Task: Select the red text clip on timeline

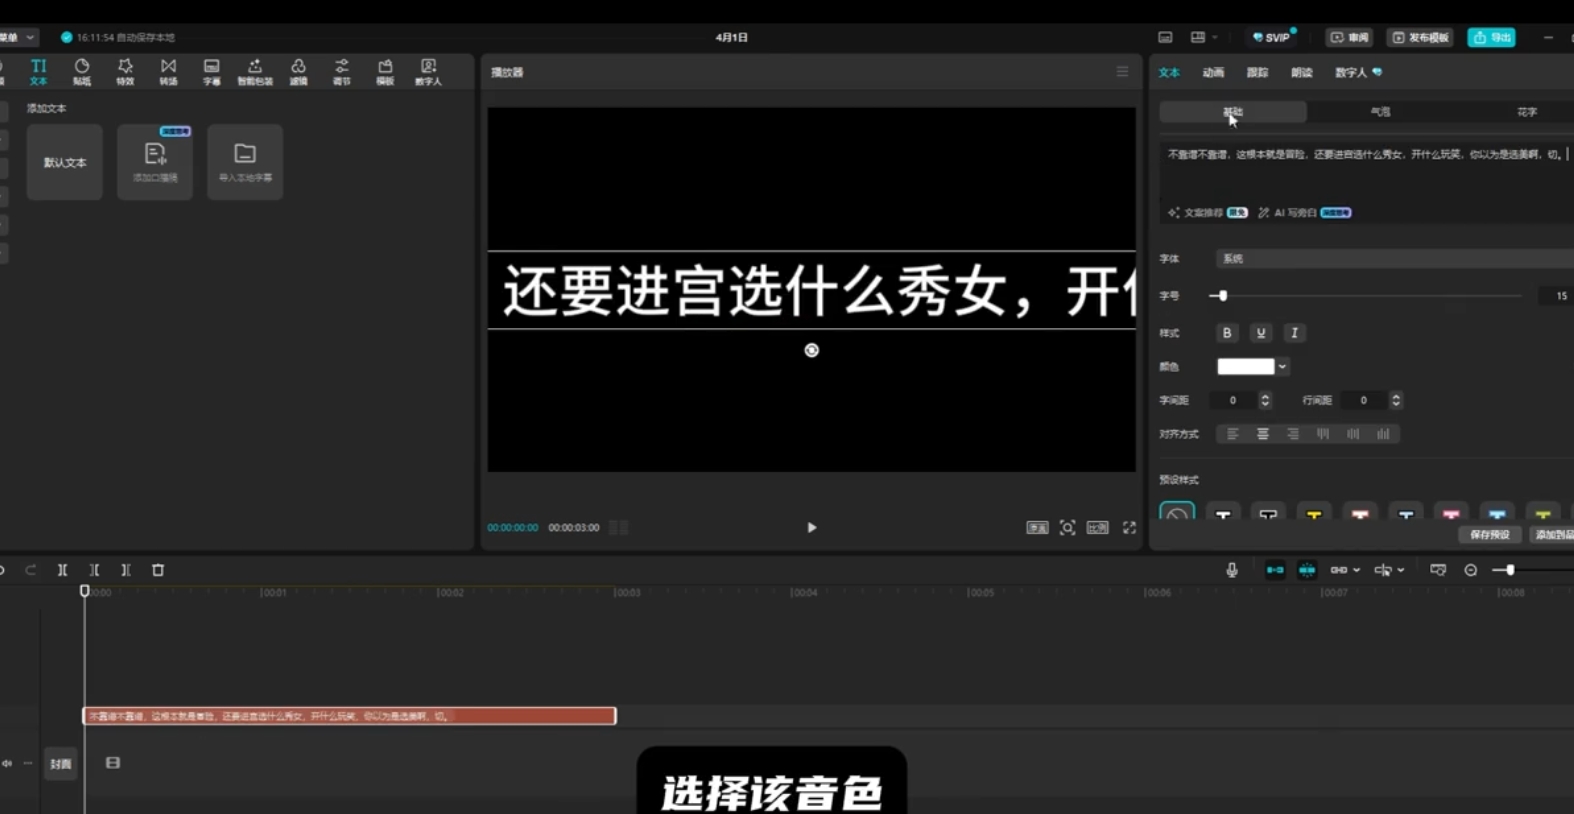Action: point(349,716)
